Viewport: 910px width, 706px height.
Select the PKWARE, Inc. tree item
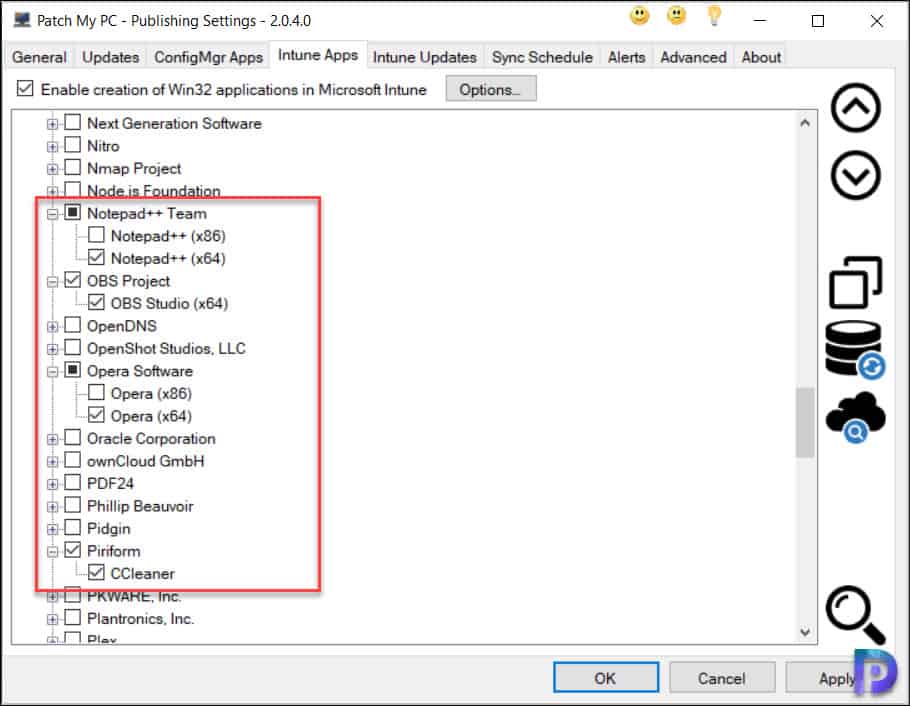click(x=134, y=596)
